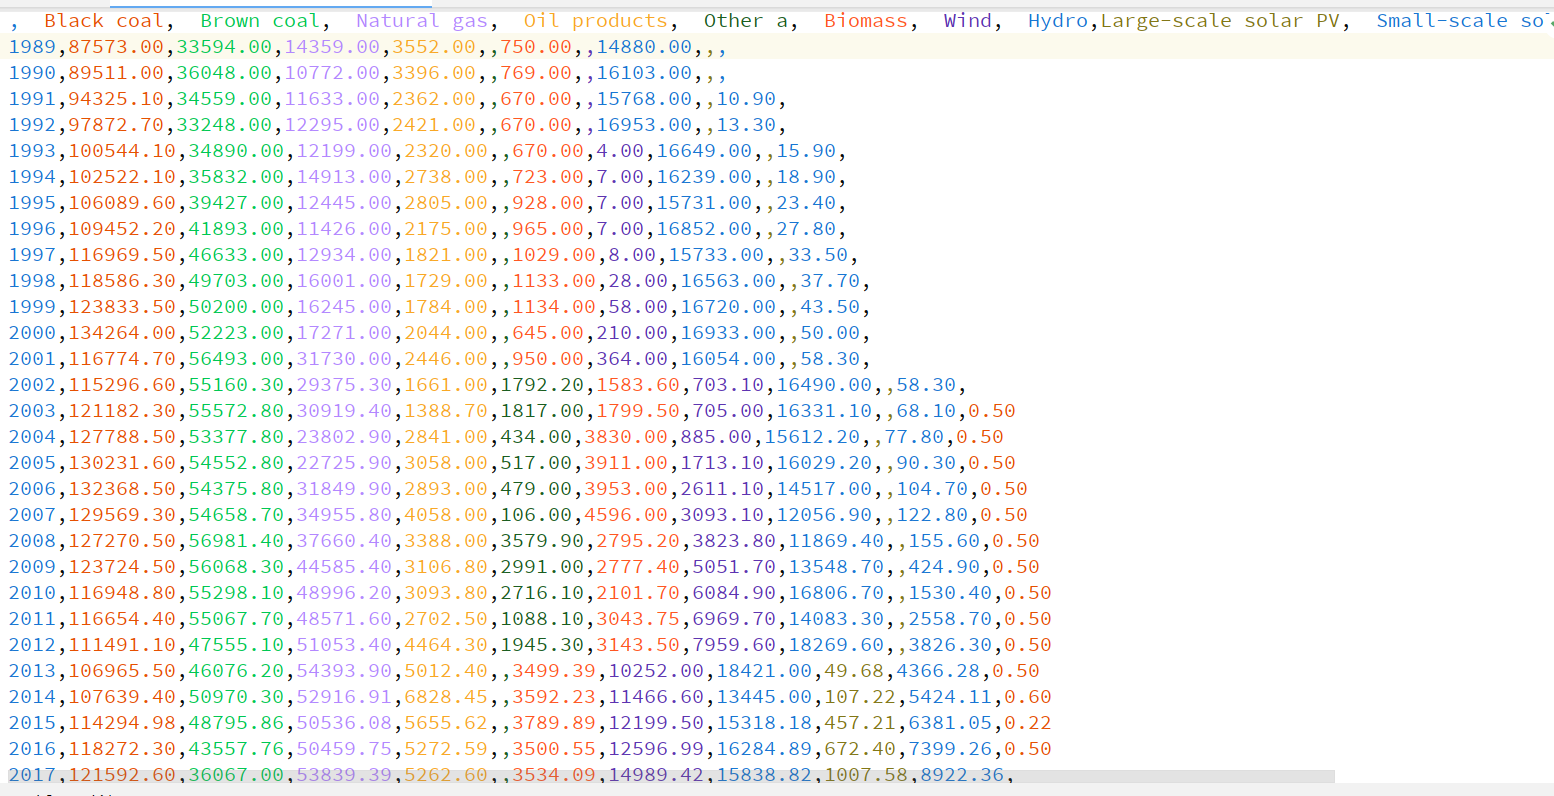This screenshot has height=796, width=1554.
Task: Click the black coal value 87573.00
Action: click(115, 47)
